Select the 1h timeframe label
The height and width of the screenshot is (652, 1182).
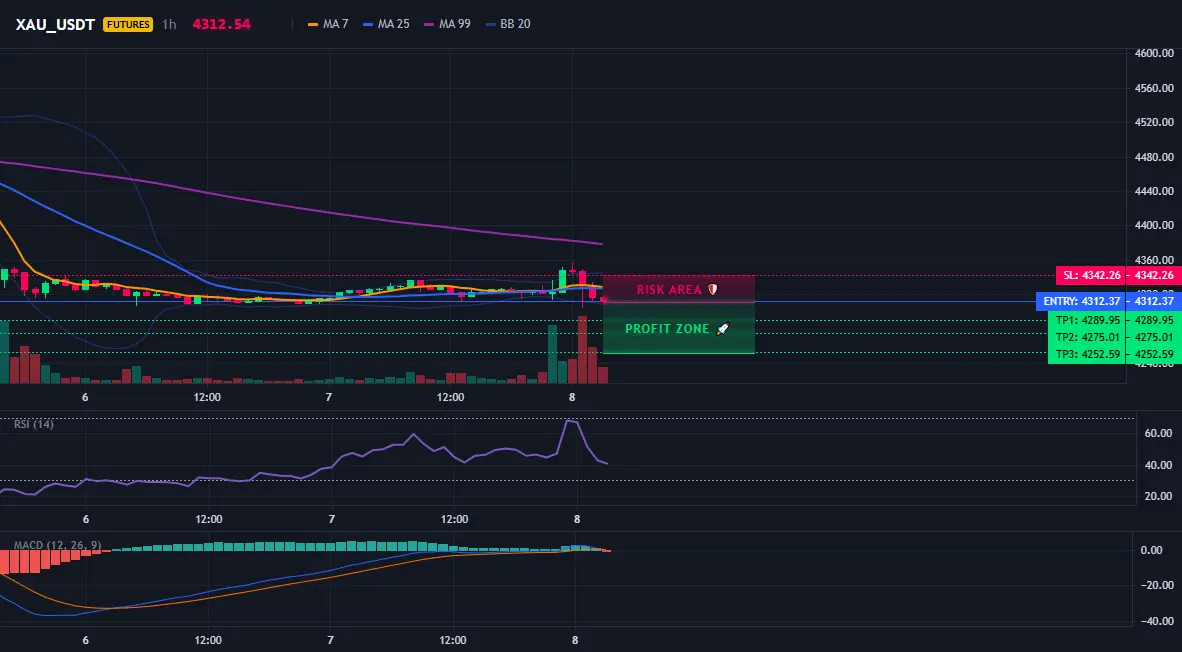170,24
